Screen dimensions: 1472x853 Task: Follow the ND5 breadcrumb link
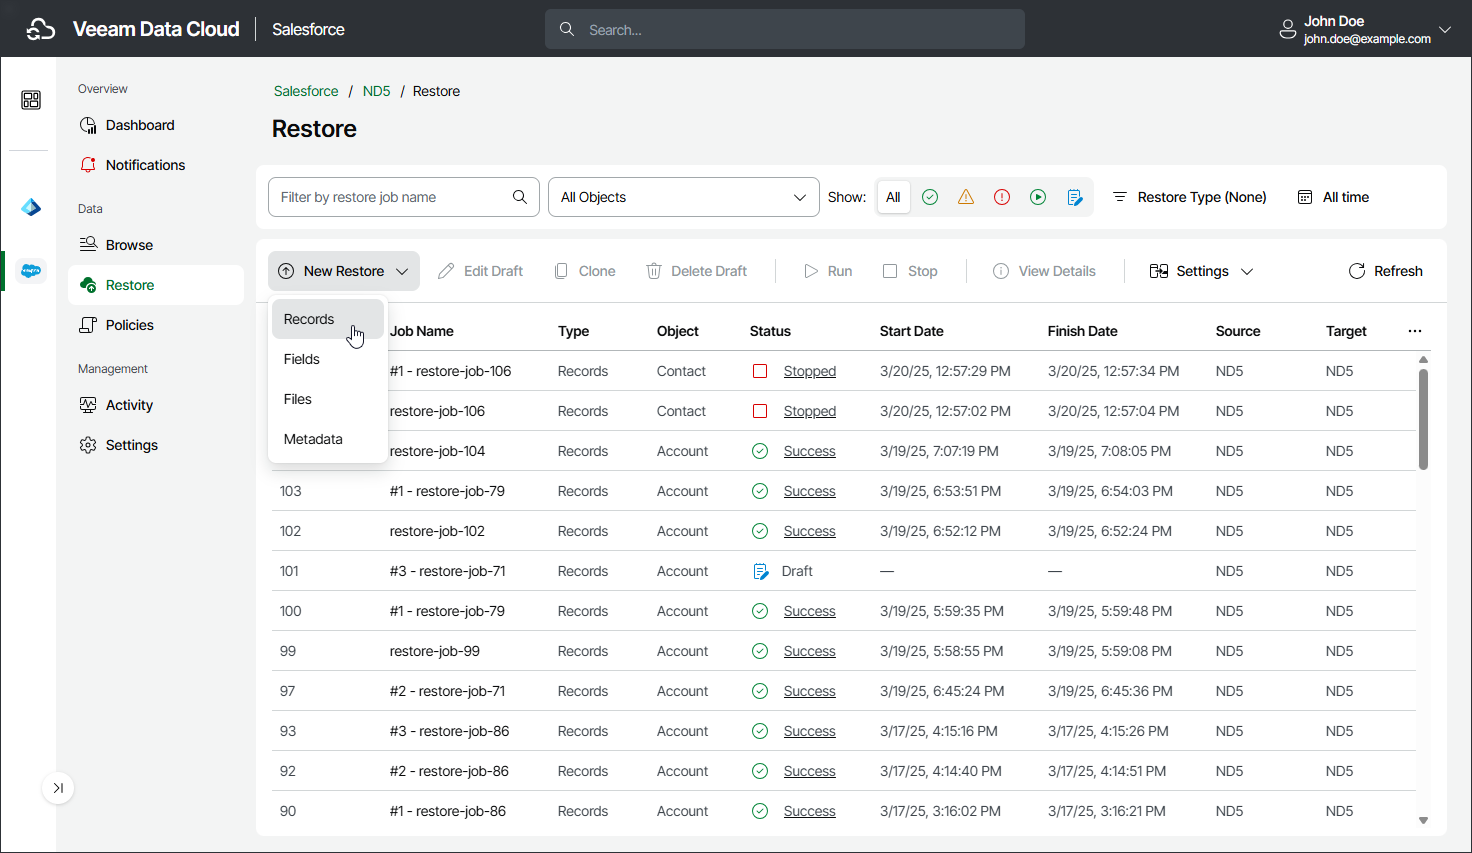(376, 91)
